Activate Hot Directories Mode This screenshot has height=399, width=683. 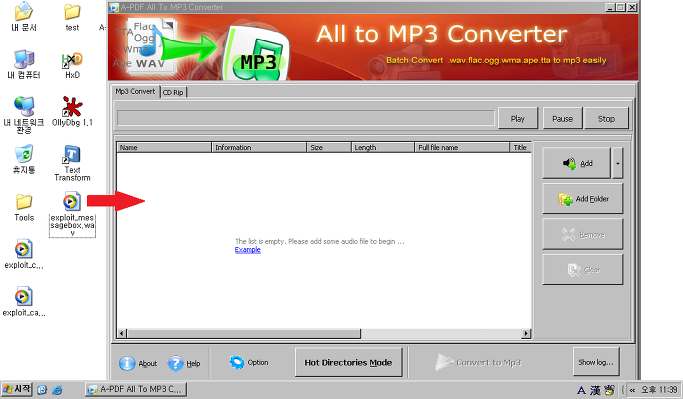(348, 362)
